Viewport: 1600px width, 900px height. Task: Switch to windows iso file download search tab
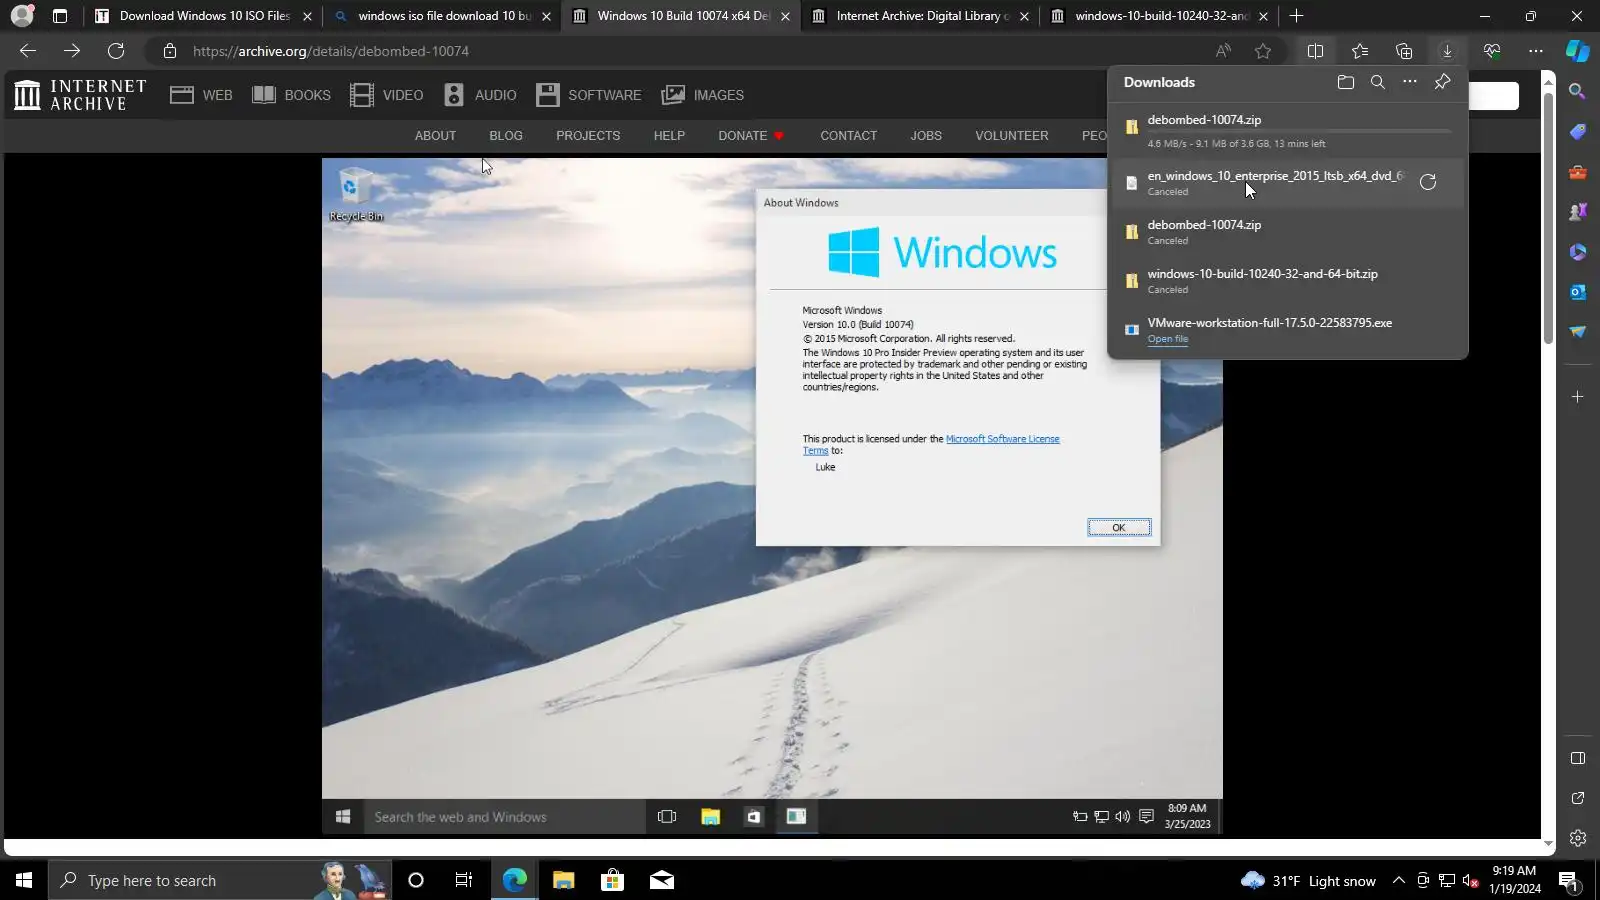[445, 16]
